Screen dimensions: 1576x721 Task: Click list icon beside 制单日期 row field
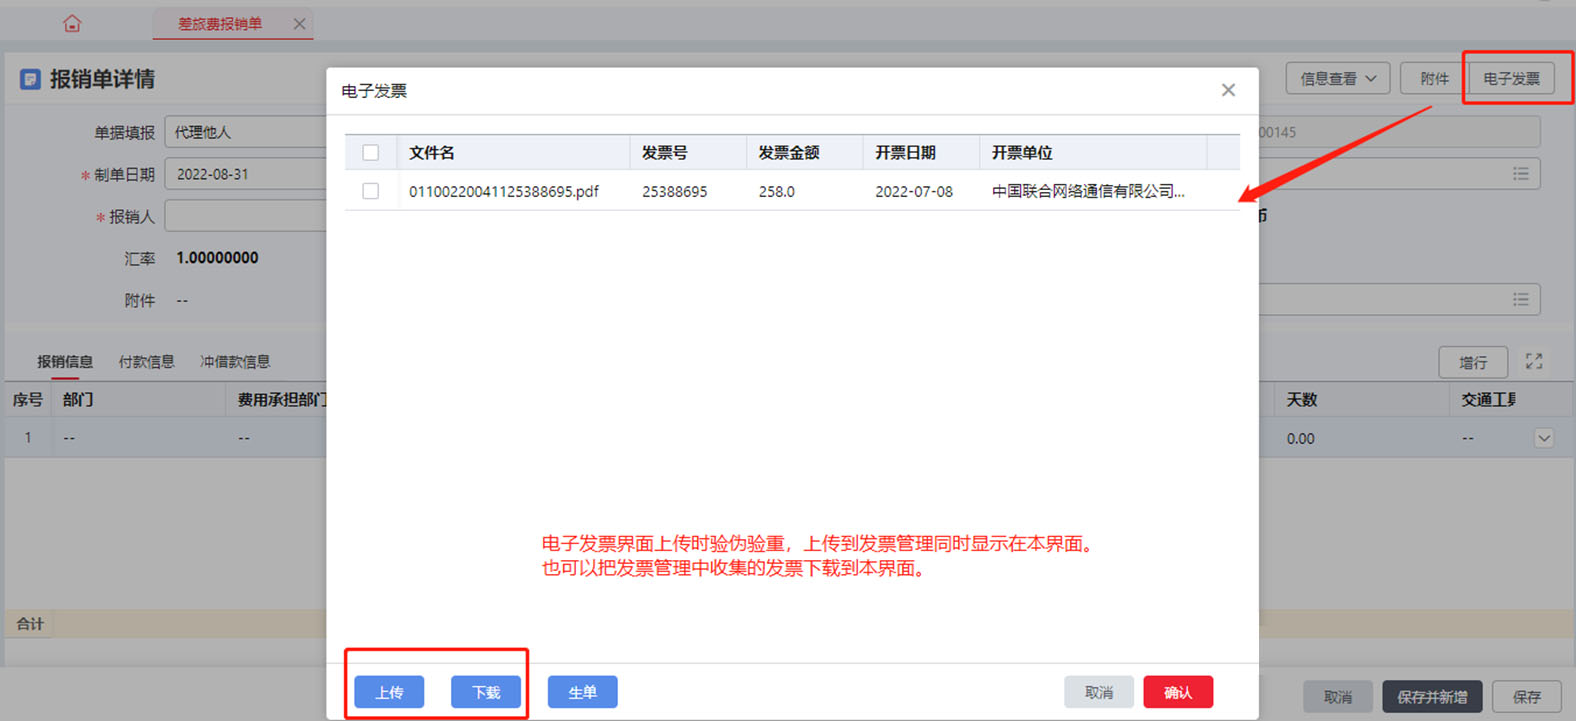(x=1521, y=174)
